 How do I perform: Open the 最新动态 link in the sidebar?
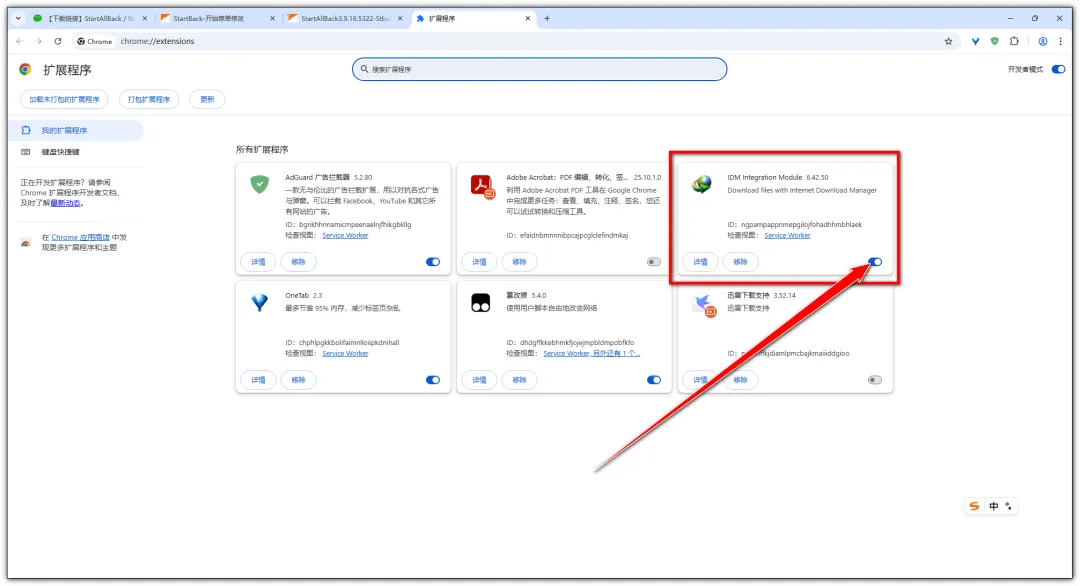coord(66,203)
